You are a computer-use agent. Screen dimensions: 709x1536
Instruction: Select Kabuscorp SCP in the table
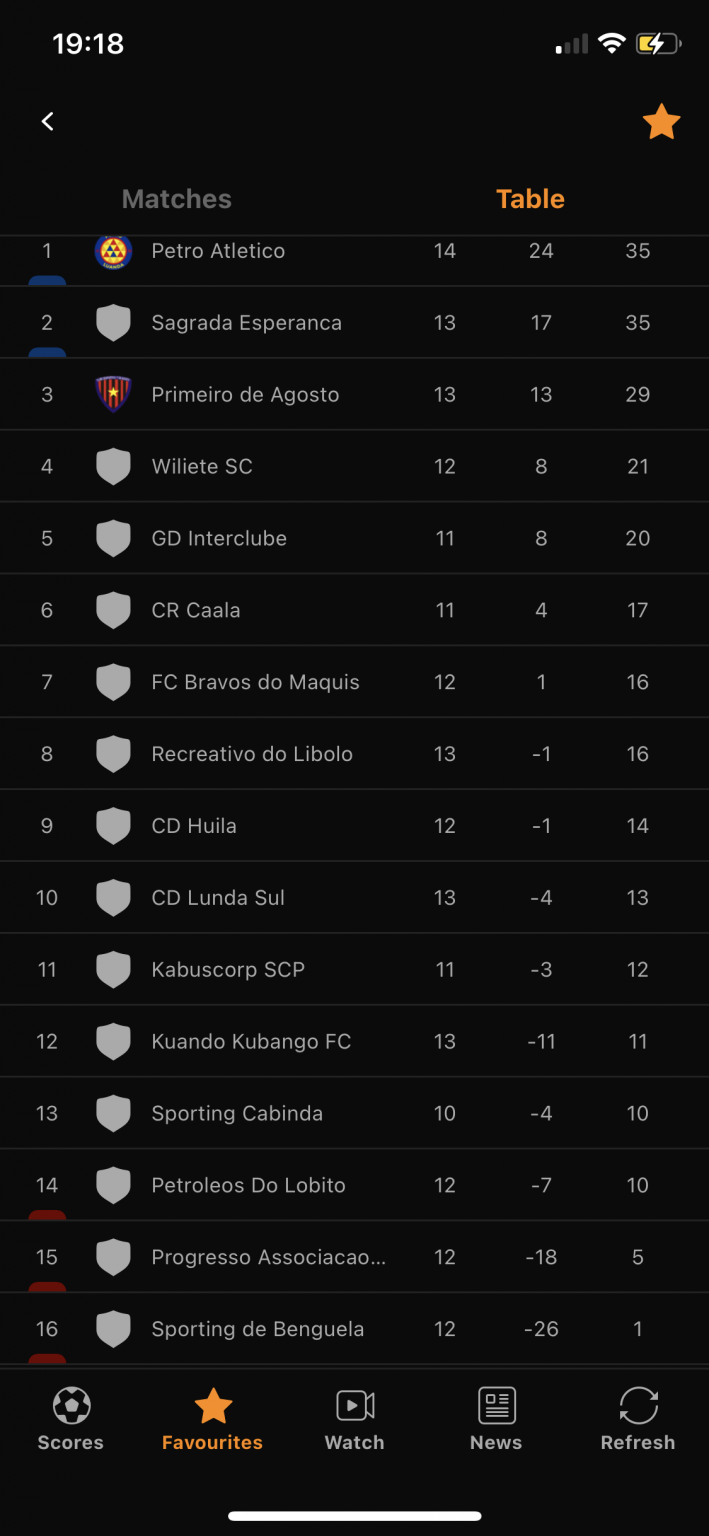click(228, 969)
